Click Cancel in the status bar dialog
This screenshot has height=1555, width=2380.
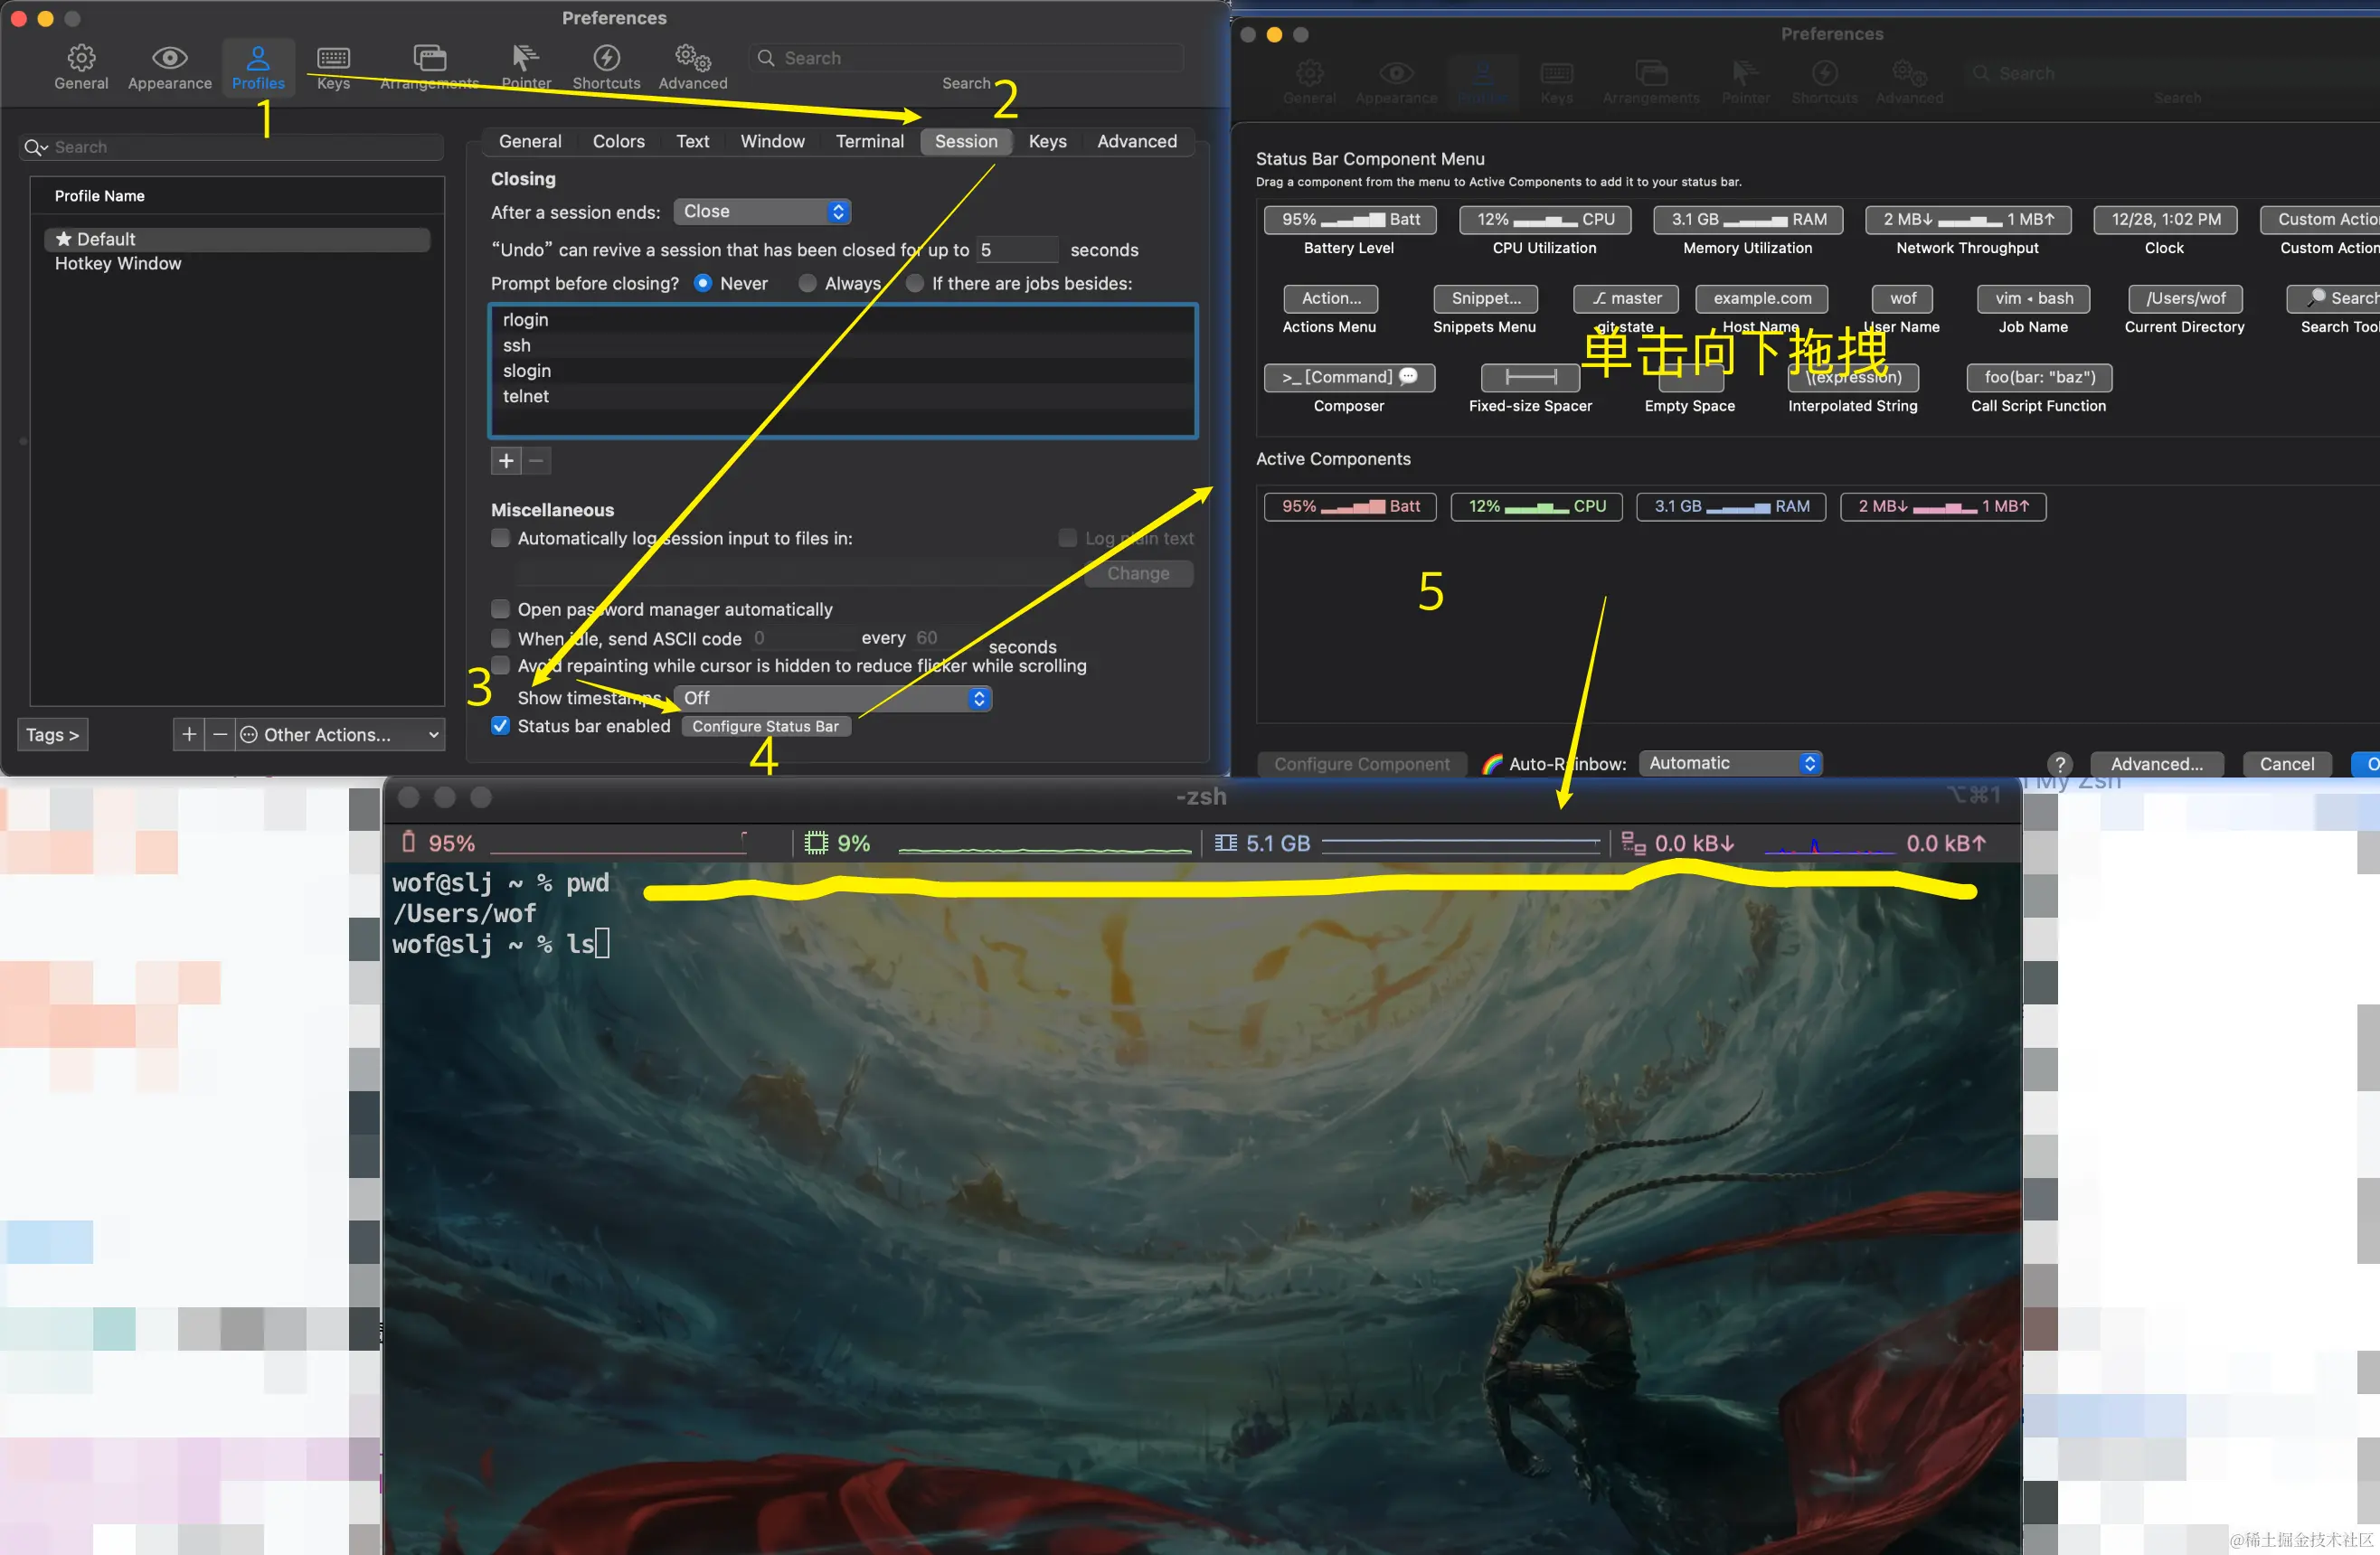(2286, 765)
